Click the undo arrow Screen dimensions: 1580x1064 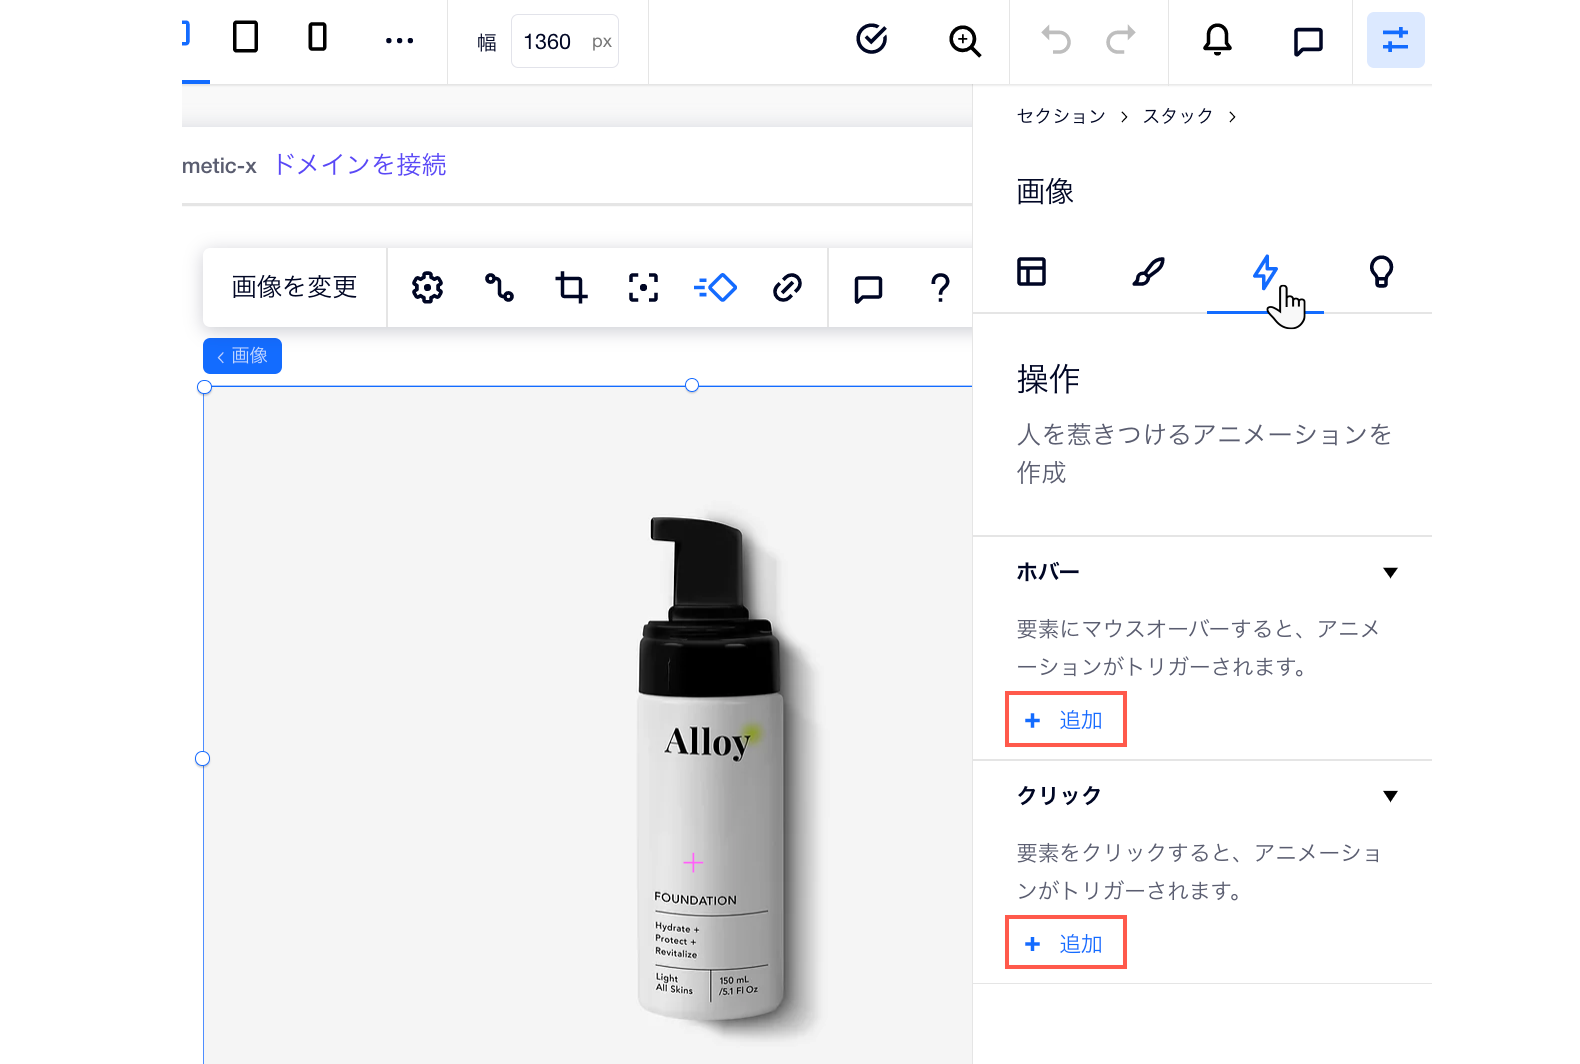1056,40
